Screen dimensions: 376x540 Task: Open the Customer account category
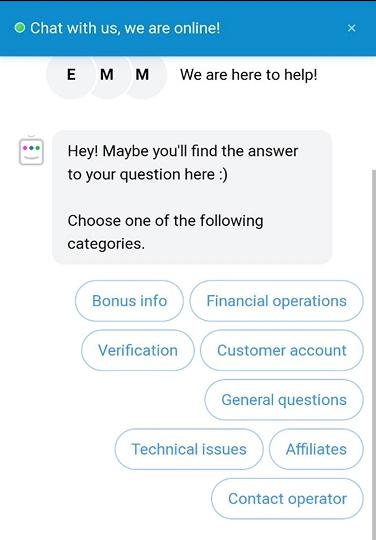(x=282, y=350)
